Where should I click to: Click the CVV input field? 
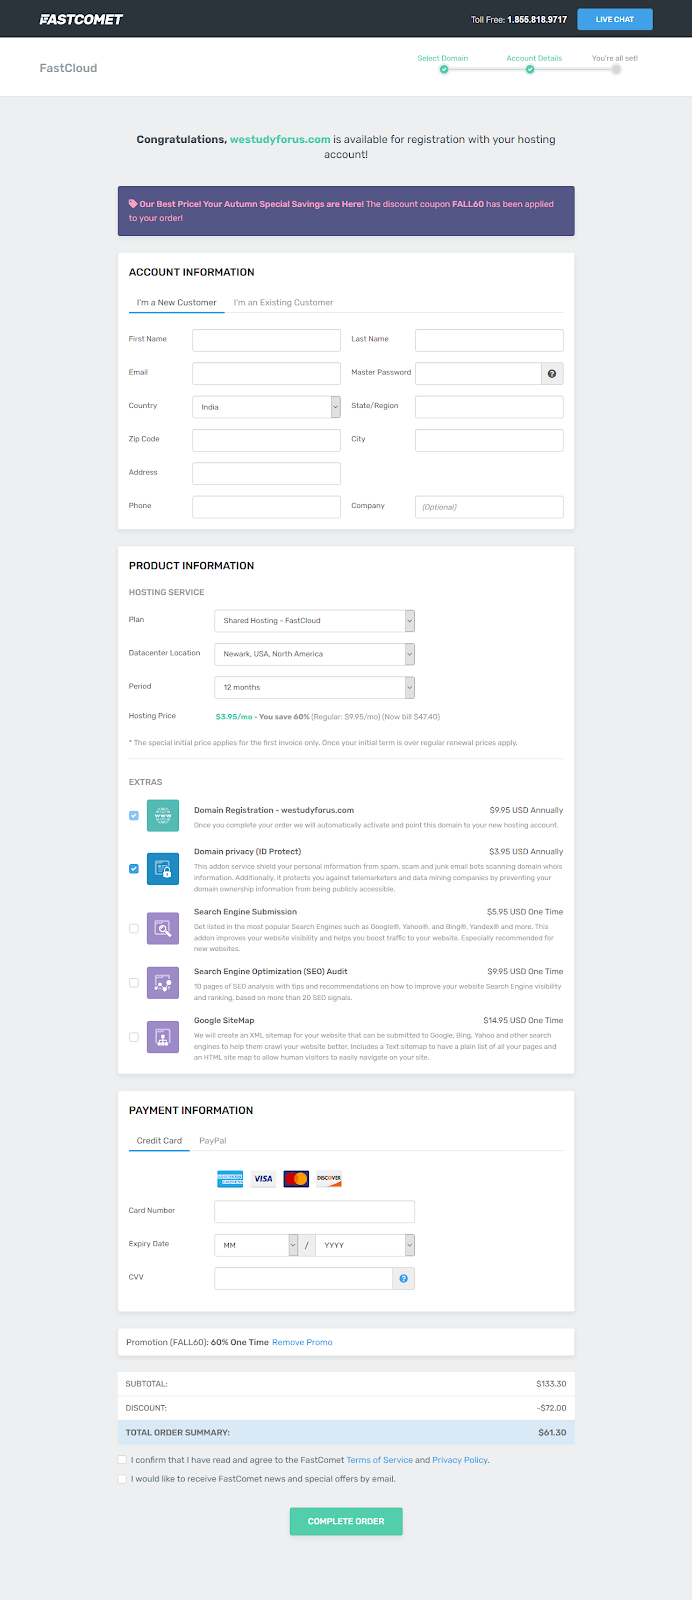(304, 1278)
